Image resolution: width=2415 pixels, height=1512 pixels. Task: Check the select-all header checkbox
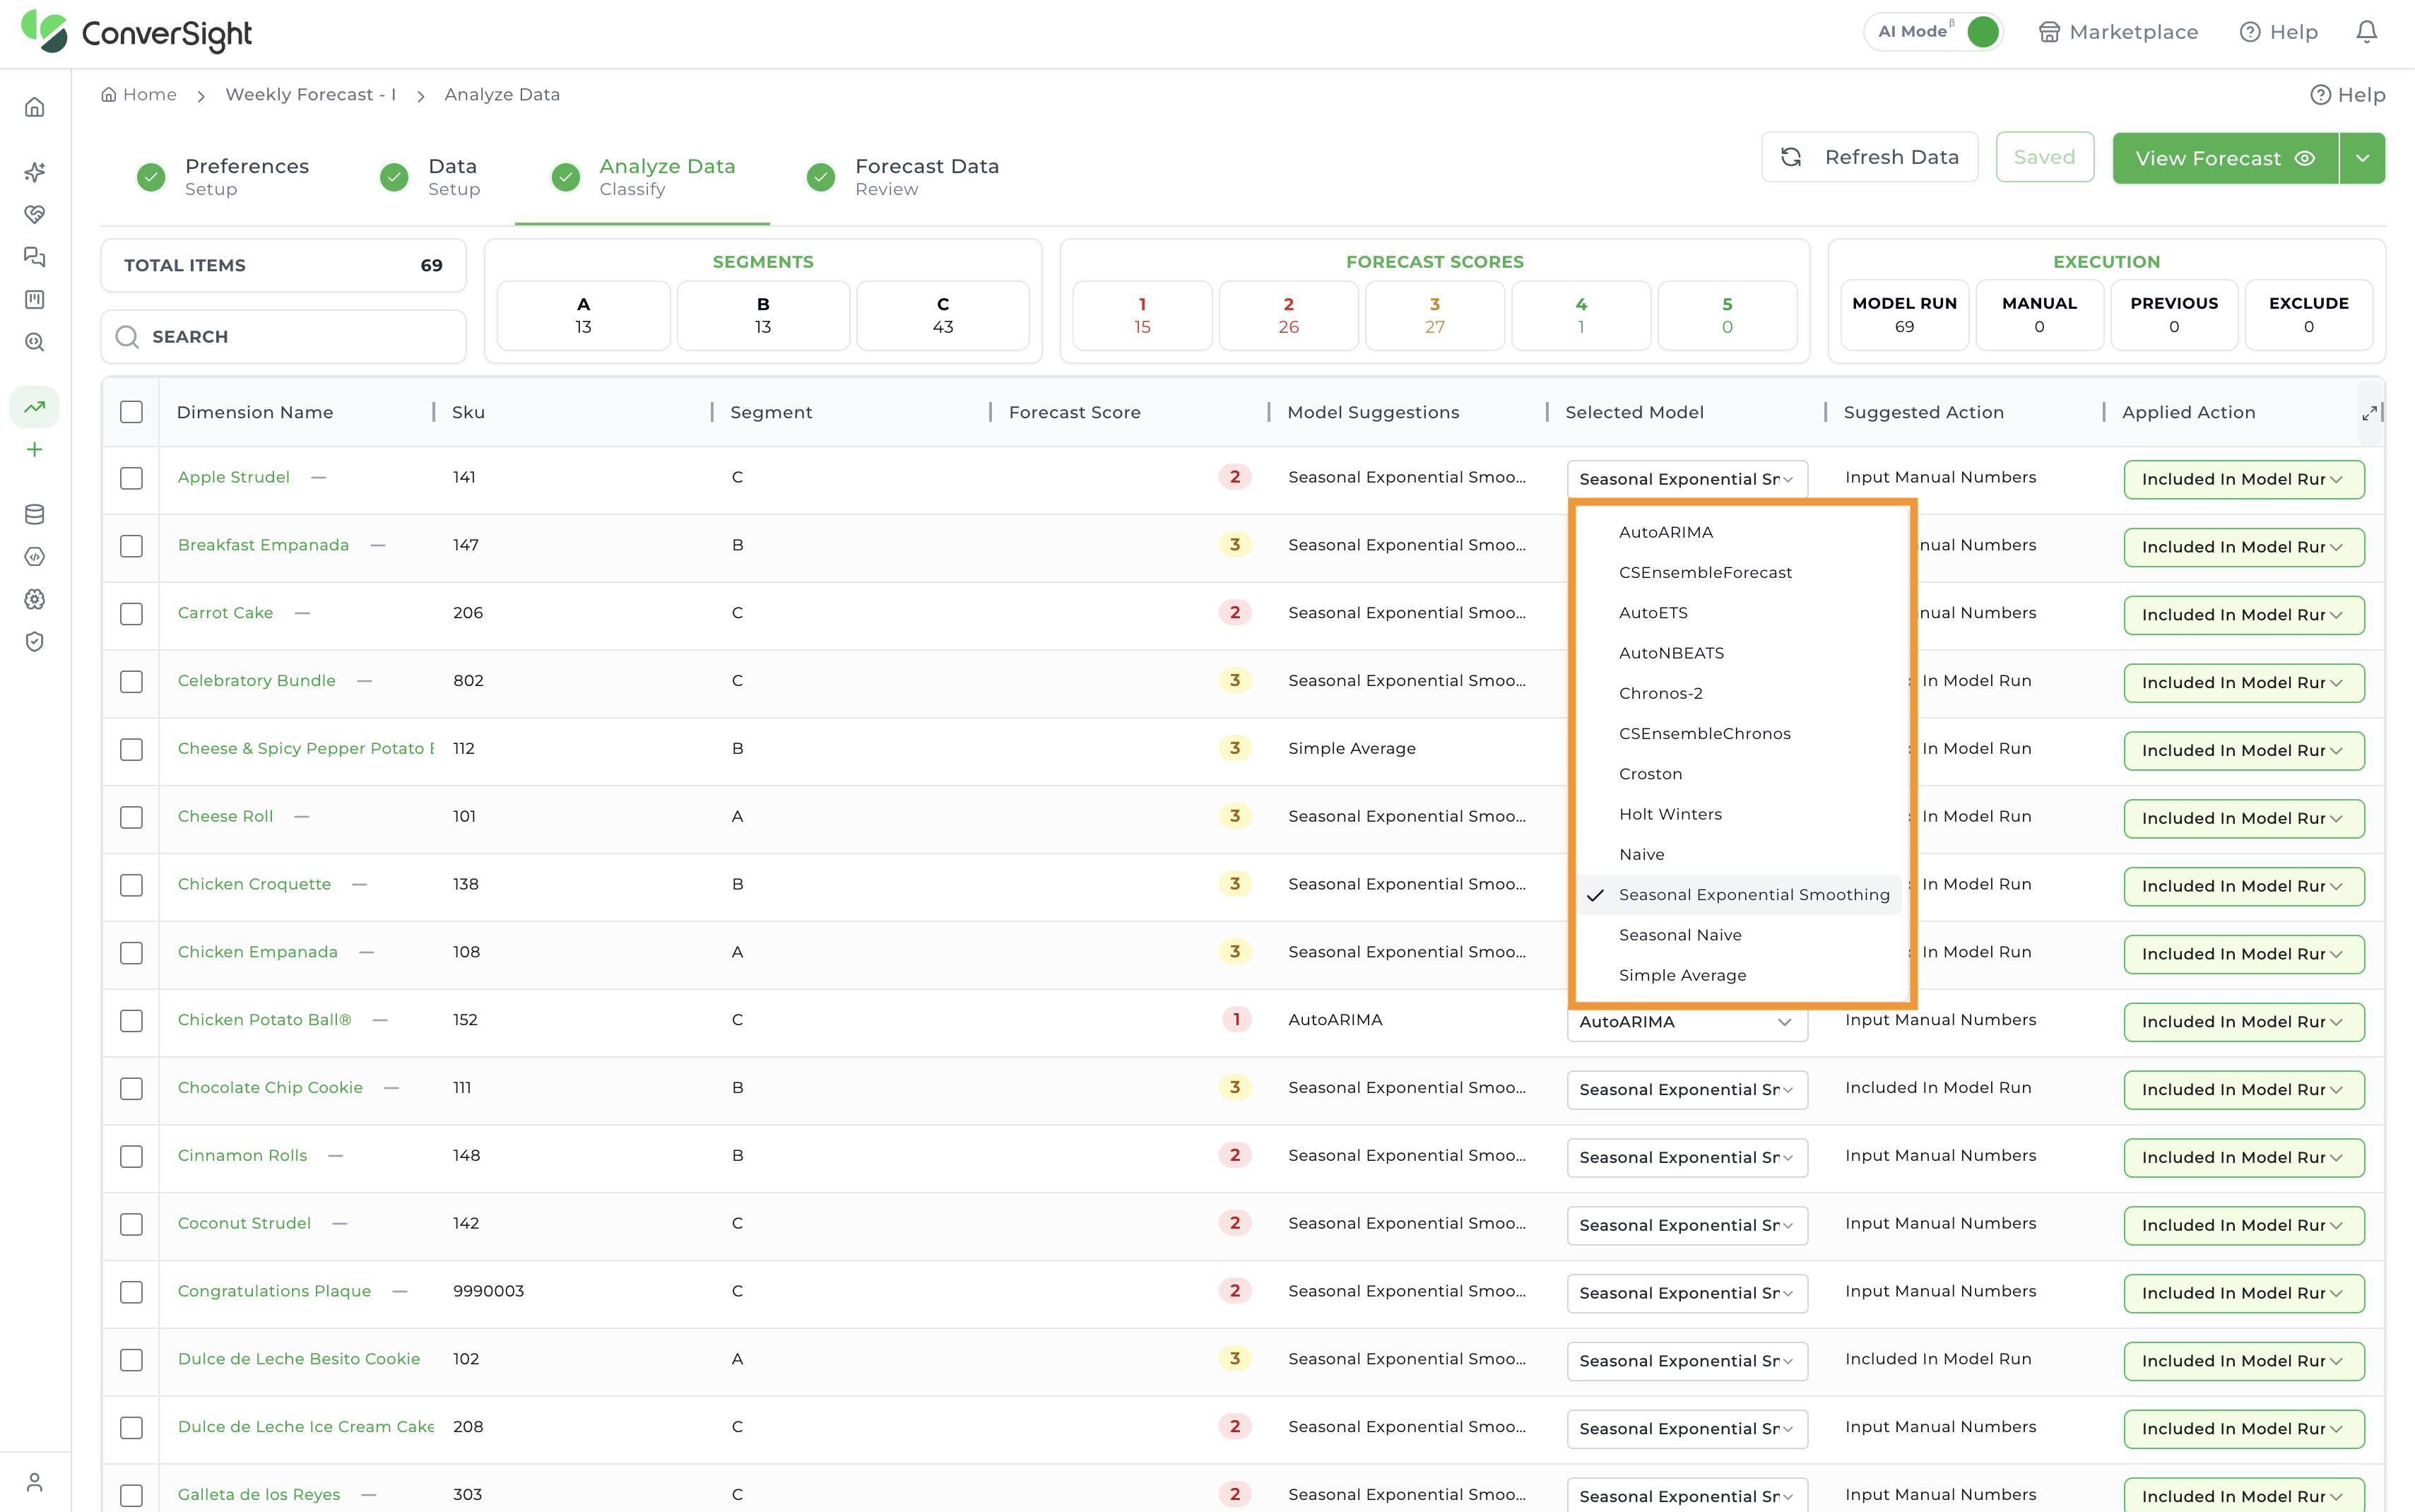coord(131,412)
